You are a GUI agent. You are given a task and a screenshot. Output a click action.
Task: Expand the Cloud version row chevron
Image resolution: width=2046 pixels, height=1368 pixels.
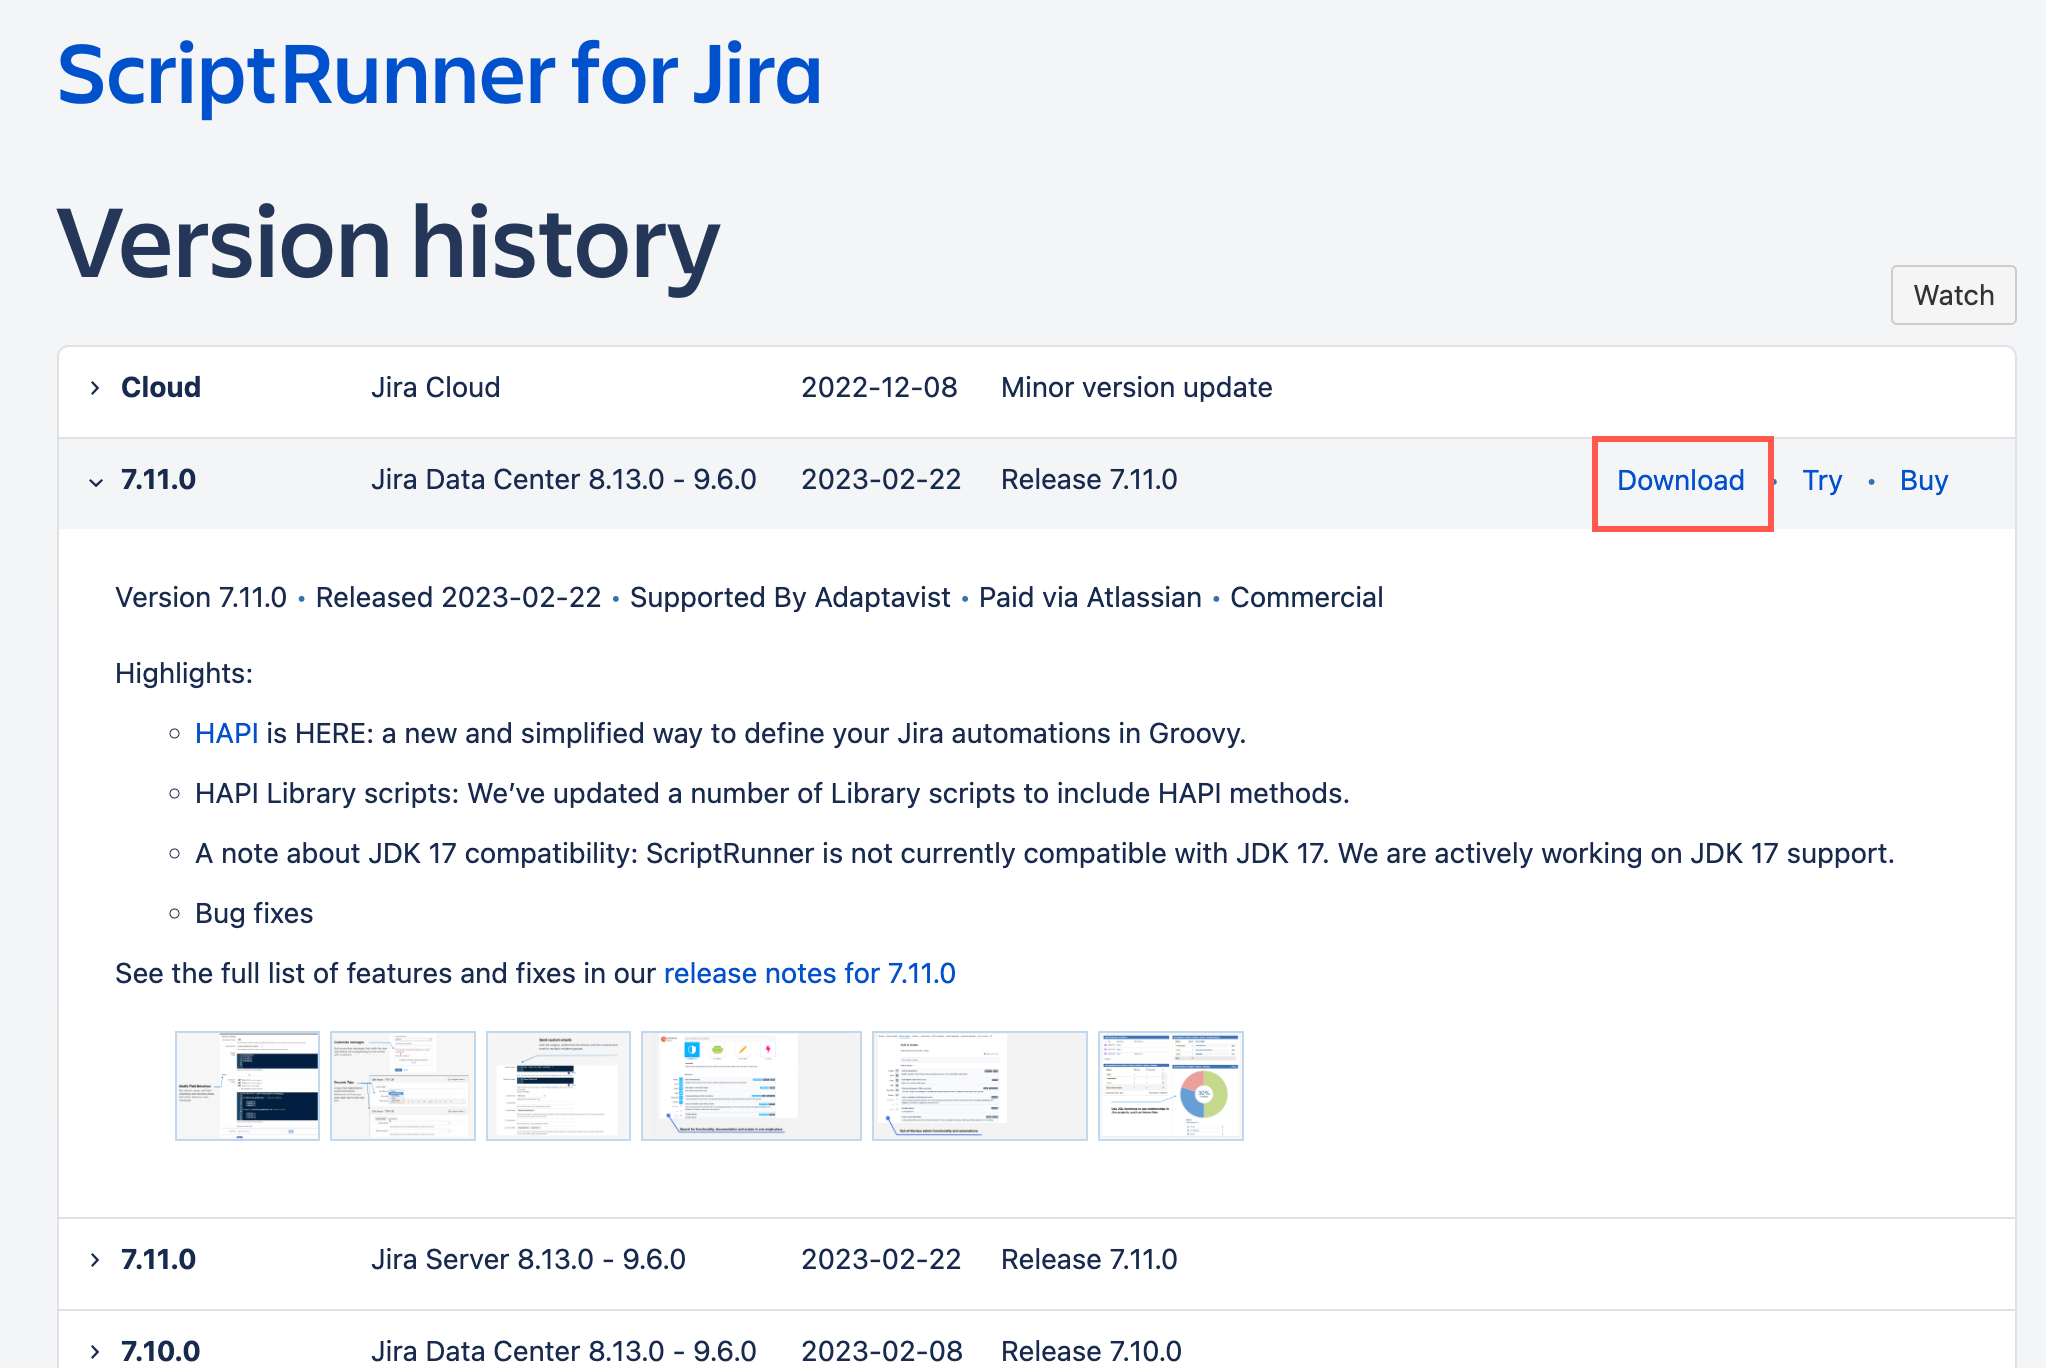pos(95,388)
